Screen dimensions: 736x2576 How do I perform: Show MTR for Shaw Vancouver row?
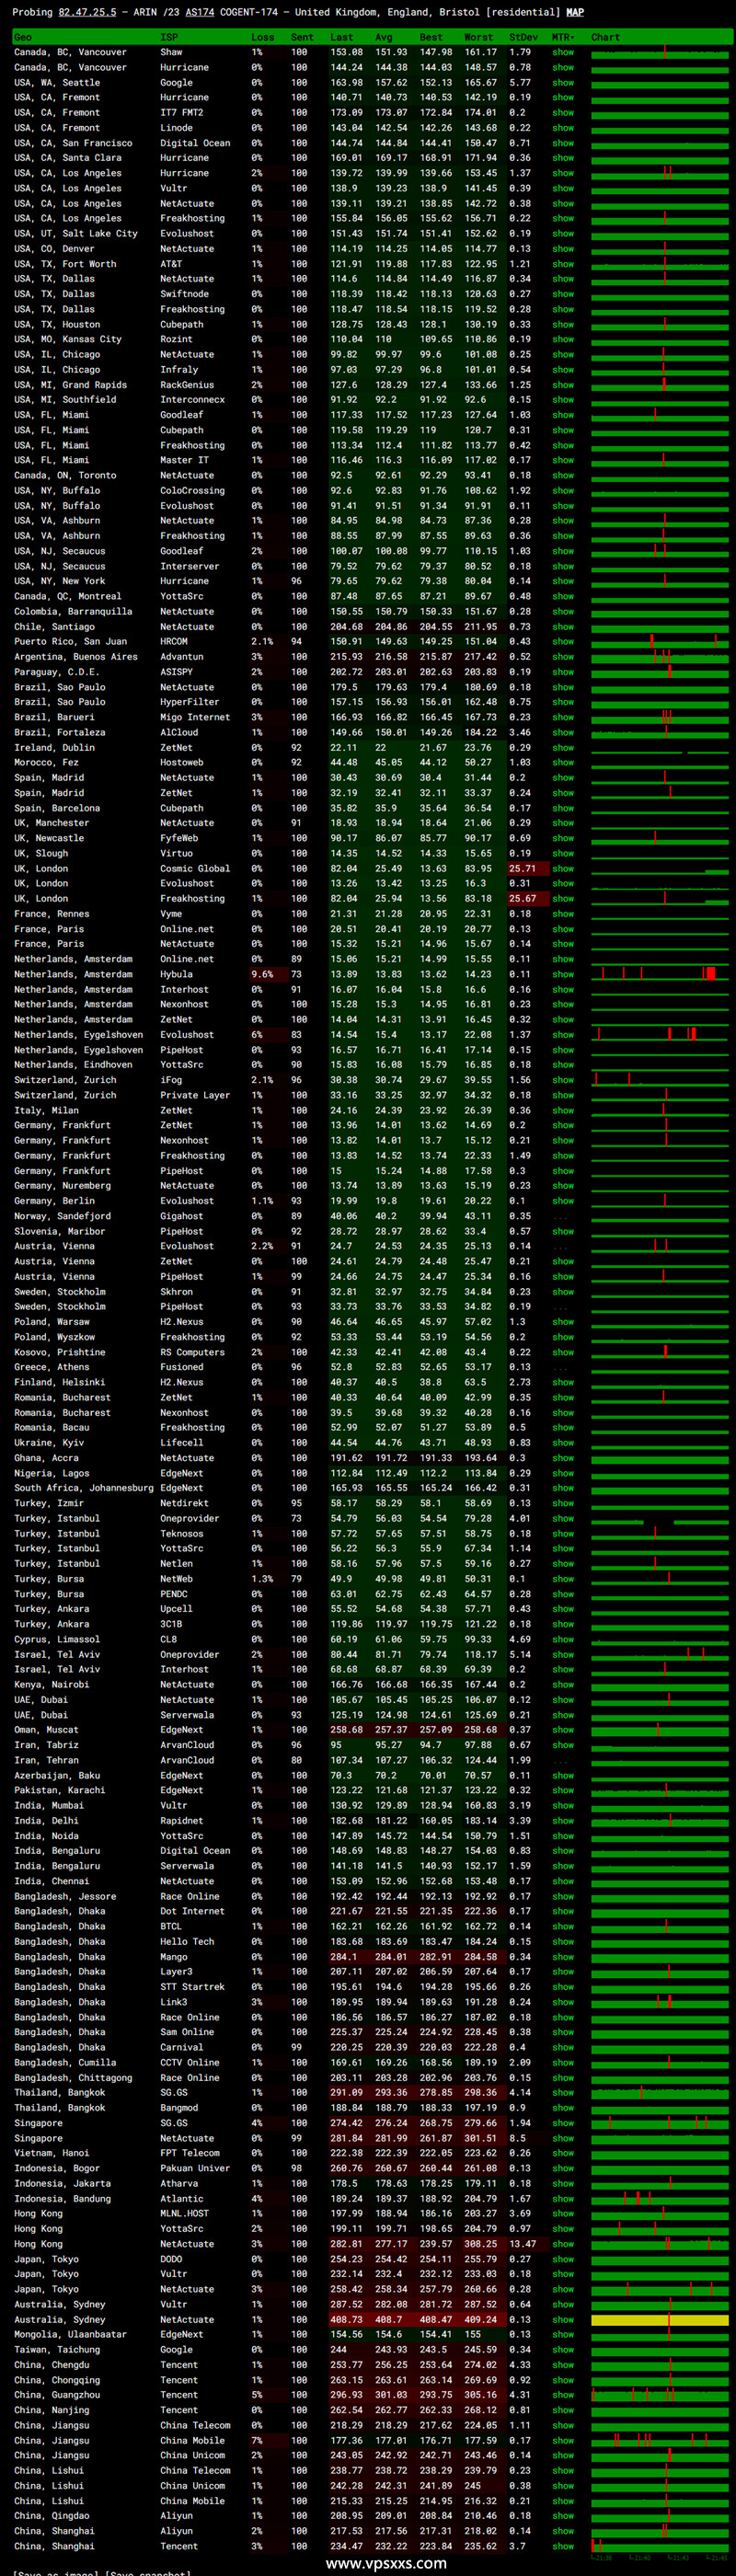point(563,52)
